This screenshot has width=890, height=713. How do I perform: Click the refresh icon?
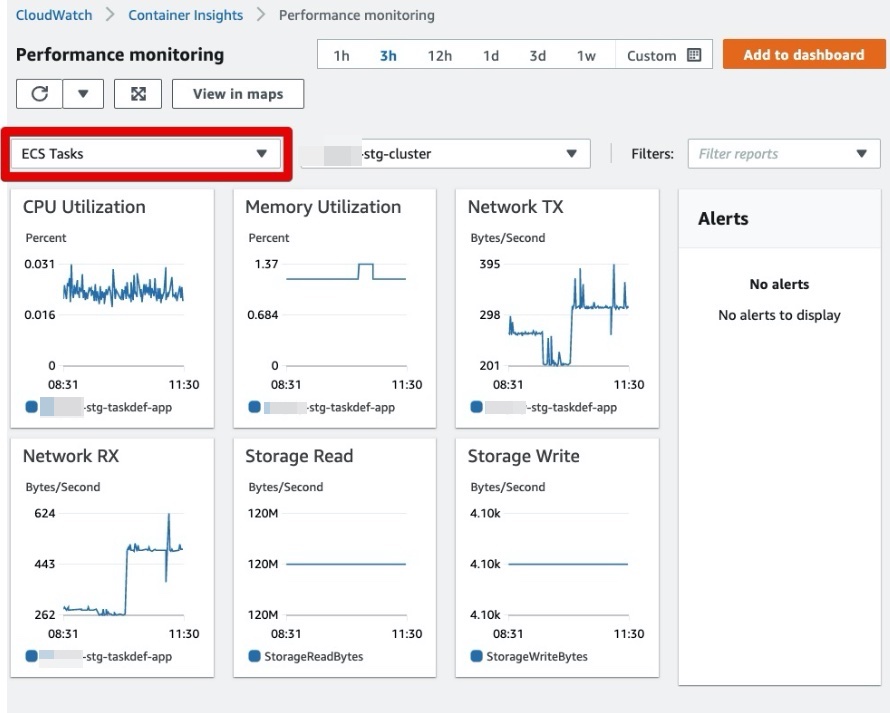39,93
